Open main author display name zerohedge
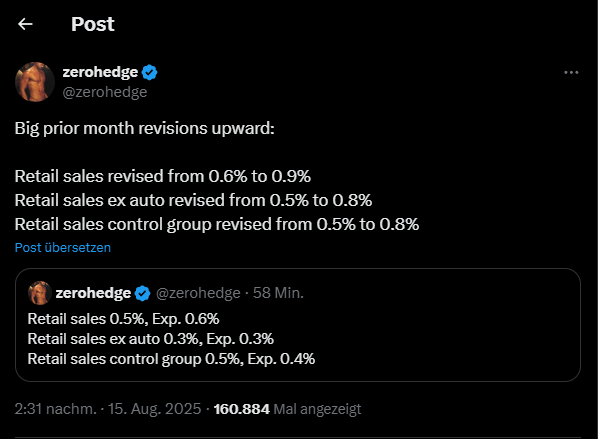Viewport: 598px width, 439px height. tap(100, 72)
